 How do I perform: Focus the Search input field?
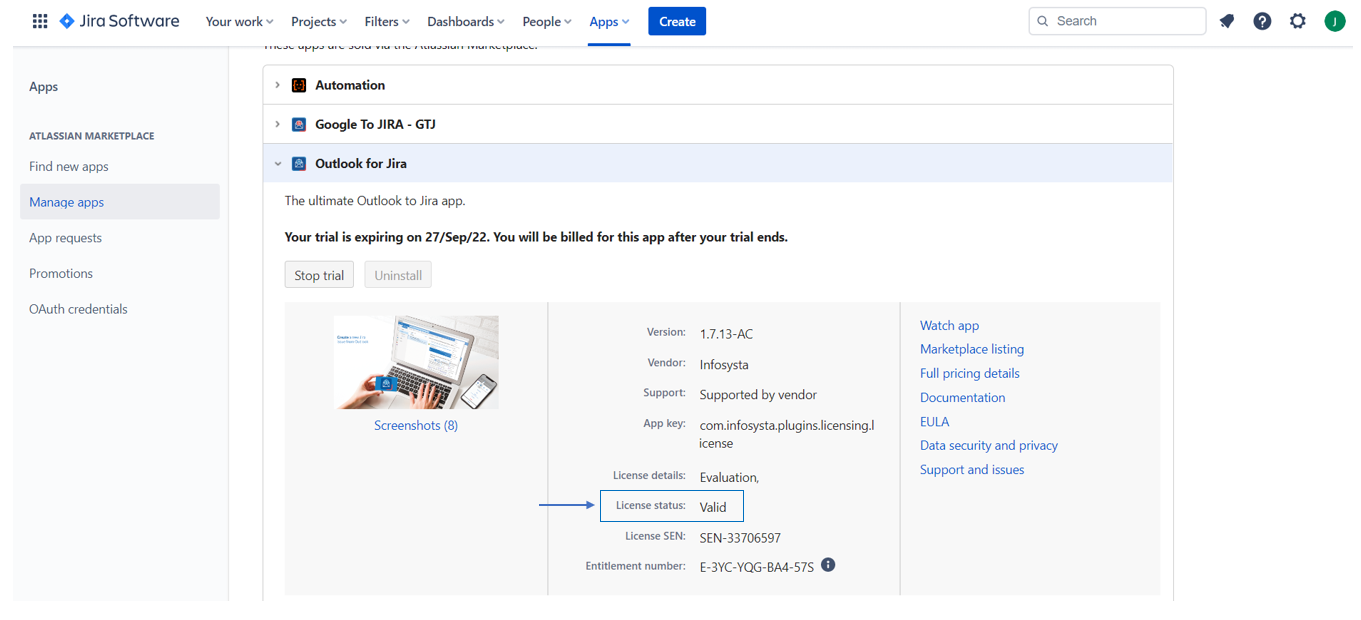(1117, 21)
